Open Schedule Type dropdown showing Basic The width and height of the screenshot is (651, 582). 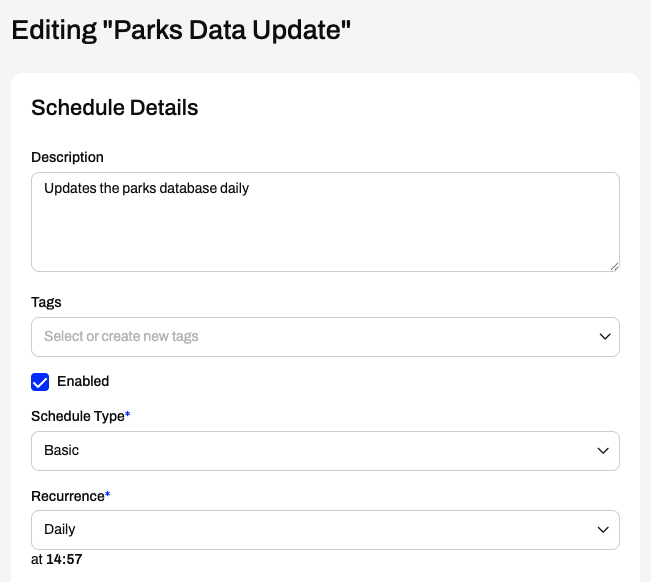pyautogui.click(x=325, y=451)
